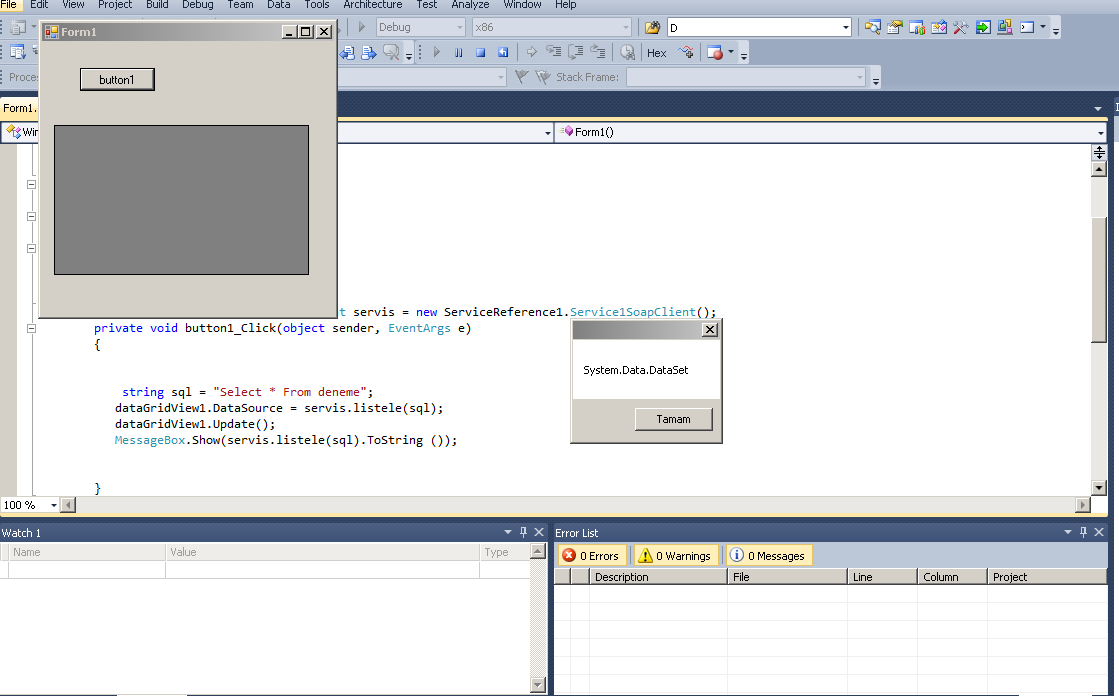
Task: Open the Team Explorer toolbar icon
Action: tap(917, 27)
